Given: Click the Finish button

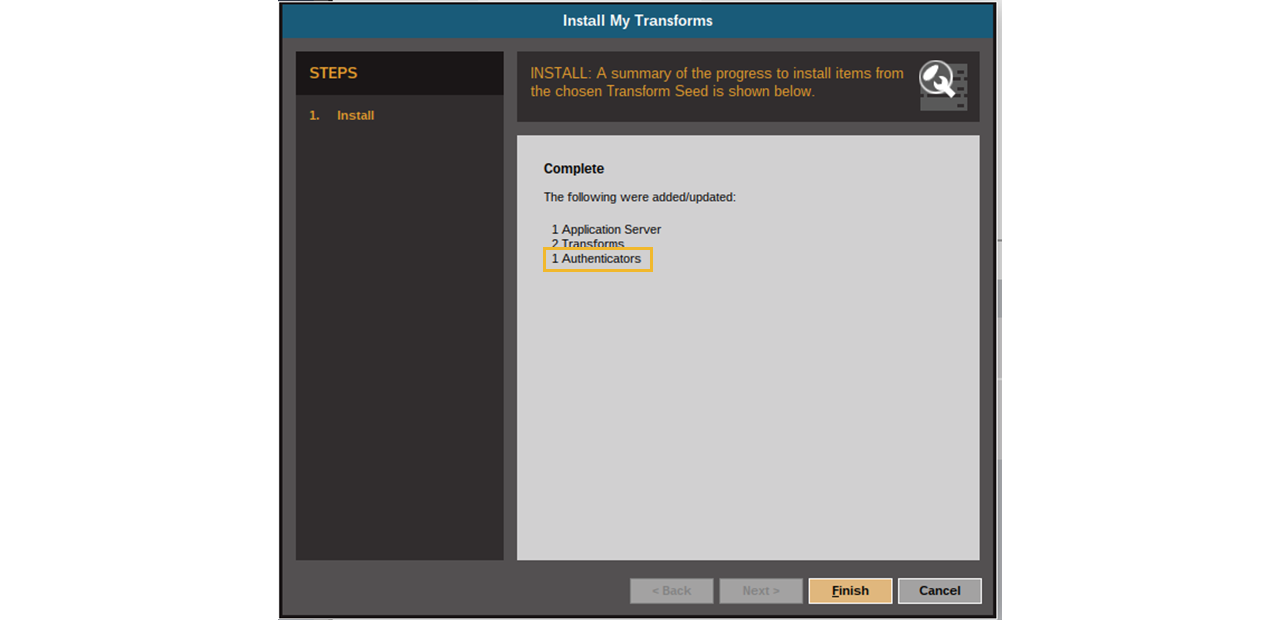Looking at the screenshot, I should click(x=850, y=591).
